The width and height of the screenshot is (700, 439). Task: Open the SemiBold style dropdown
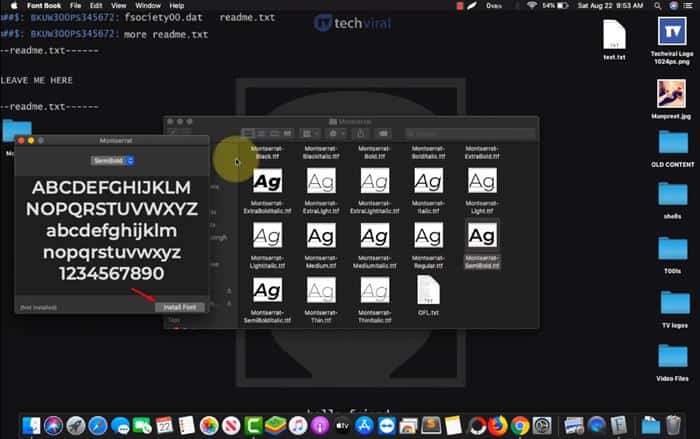point(112,161)
